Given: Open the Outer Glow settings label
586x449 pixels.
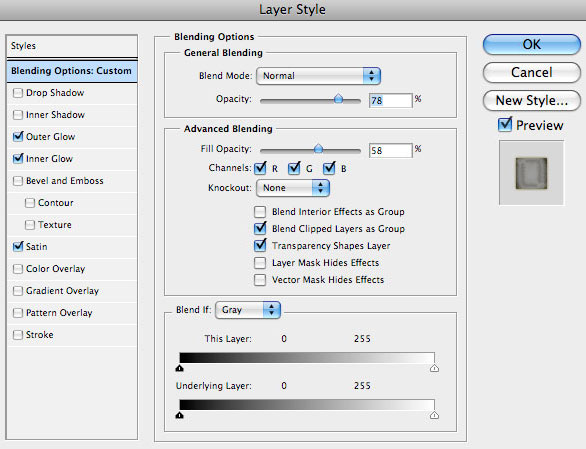Looking at the screenshot, I should 50,137.
